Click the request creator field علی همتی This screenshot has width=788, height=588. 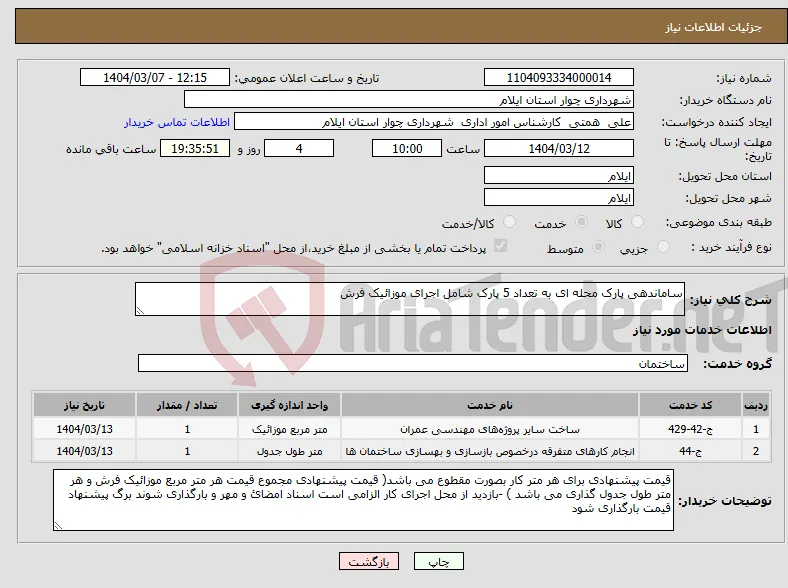click(434, 122)
